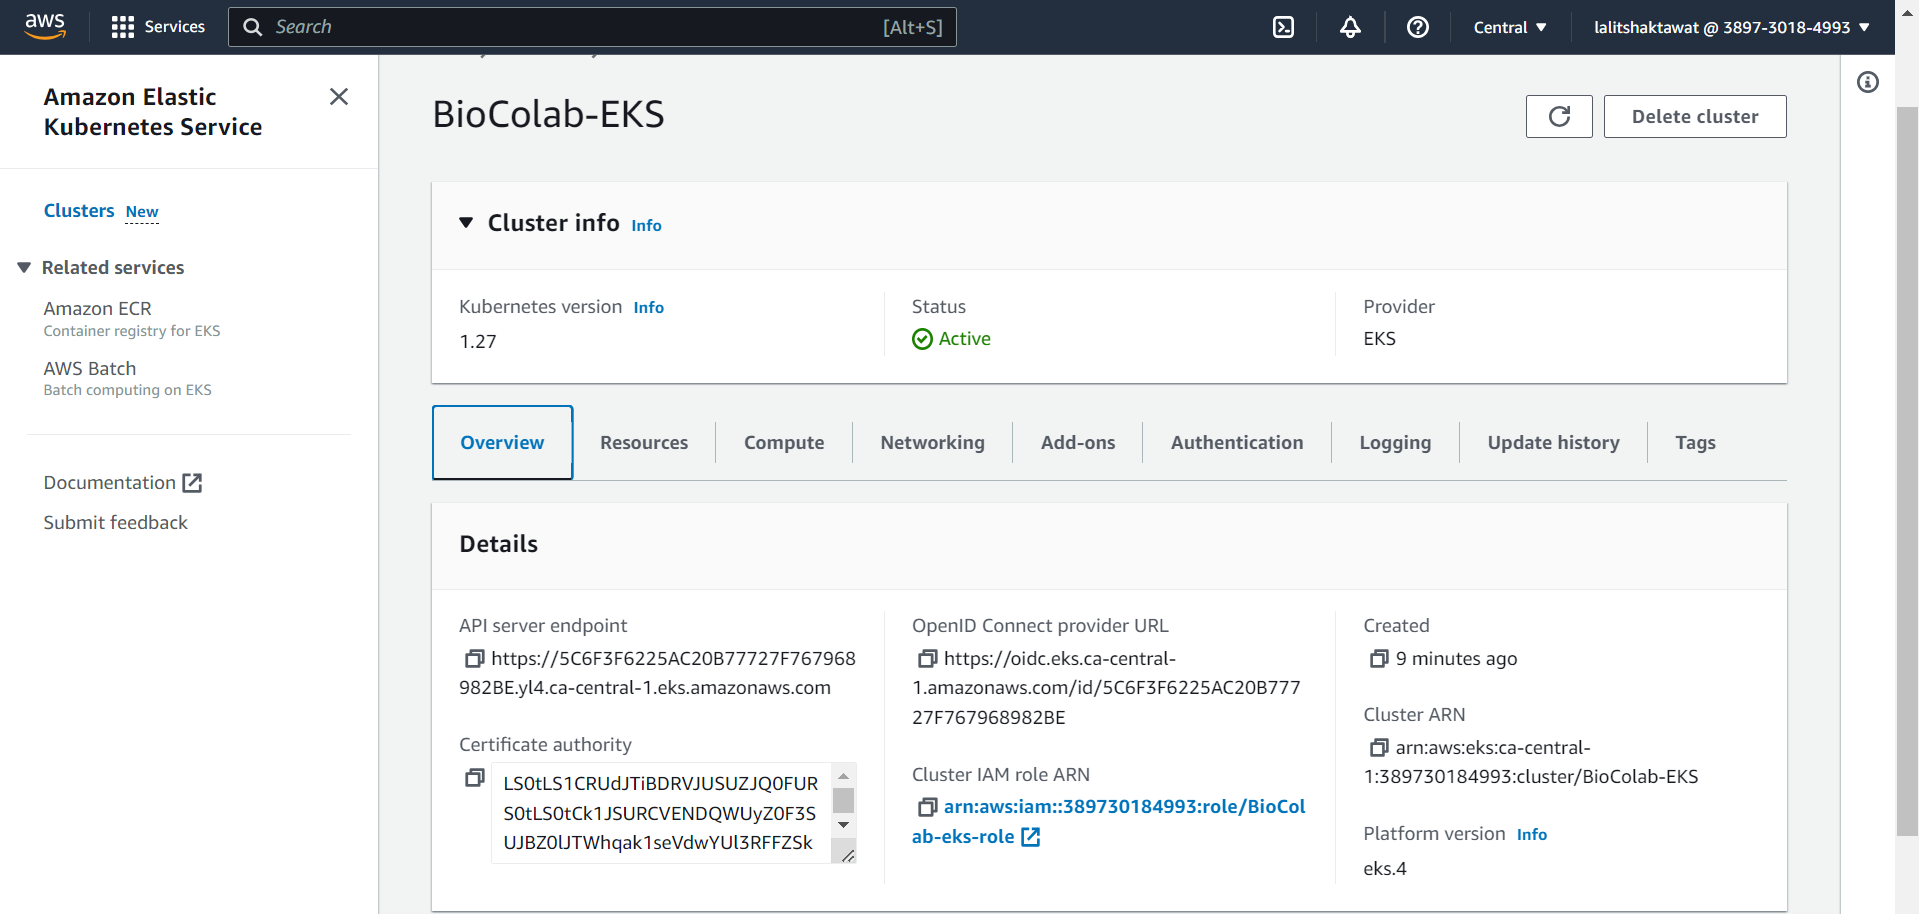
Task: Open the lalitshaktawat account menu
Action: tap(1731, 27)
